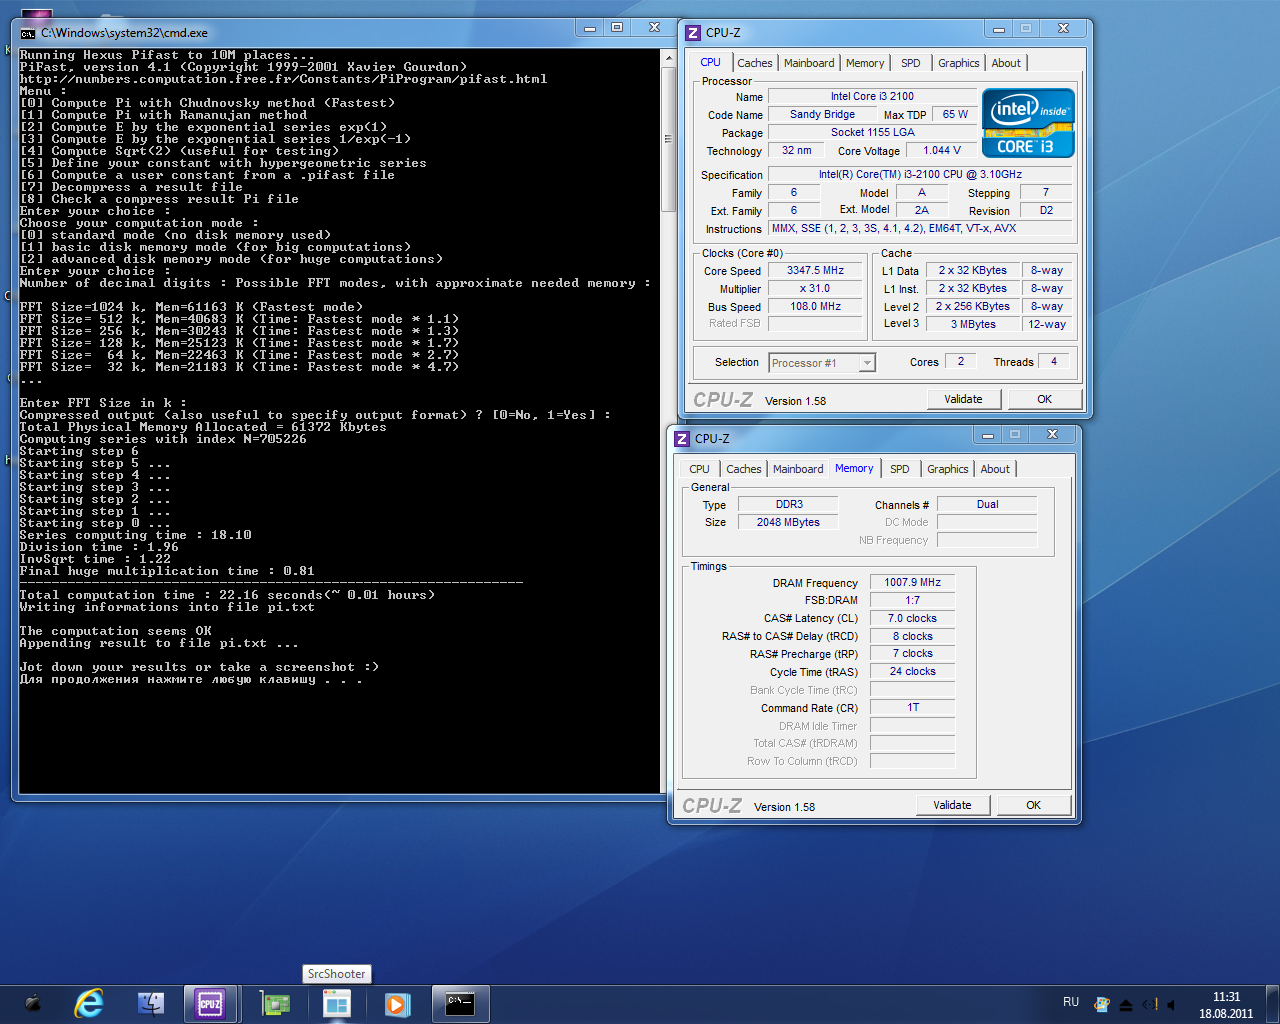The height and width of the screenshot is (1024, 1280).
Task: Open SPD tab in bottom CPU-Z window
Action: coord(900,469)
